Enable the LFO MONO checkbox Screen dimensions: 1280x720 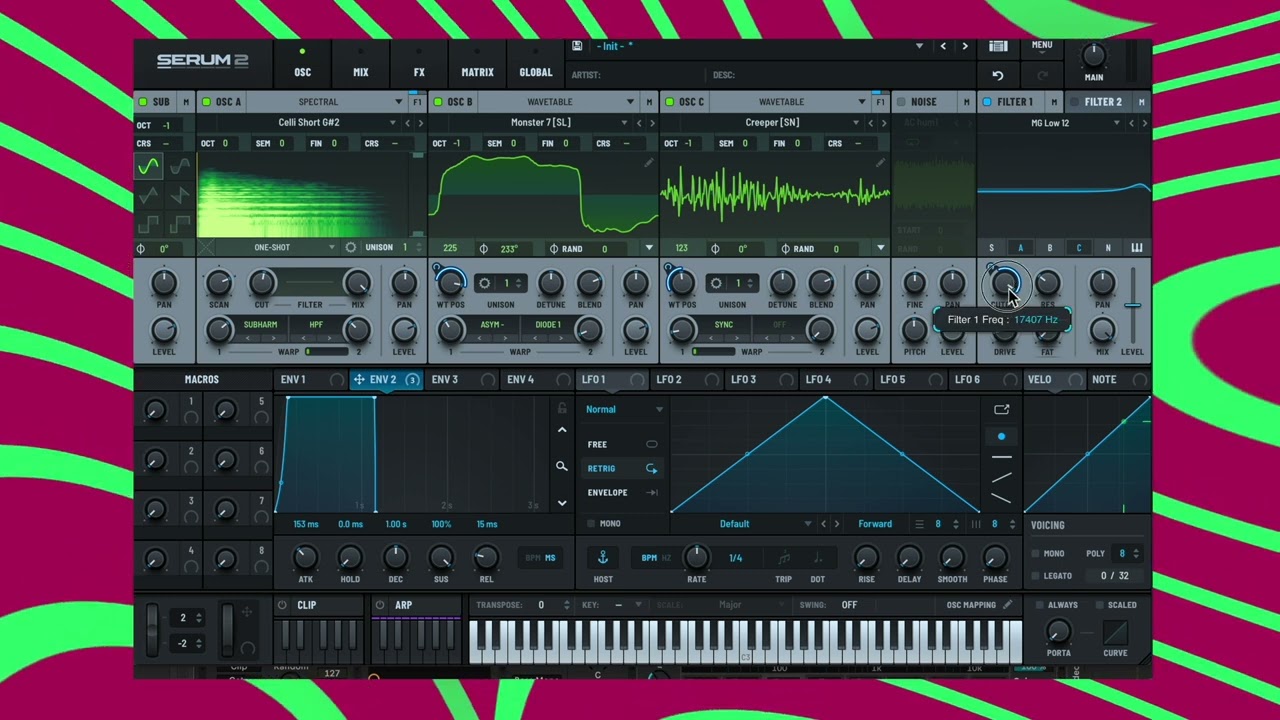pyautogui.click(x=591, y=524)
